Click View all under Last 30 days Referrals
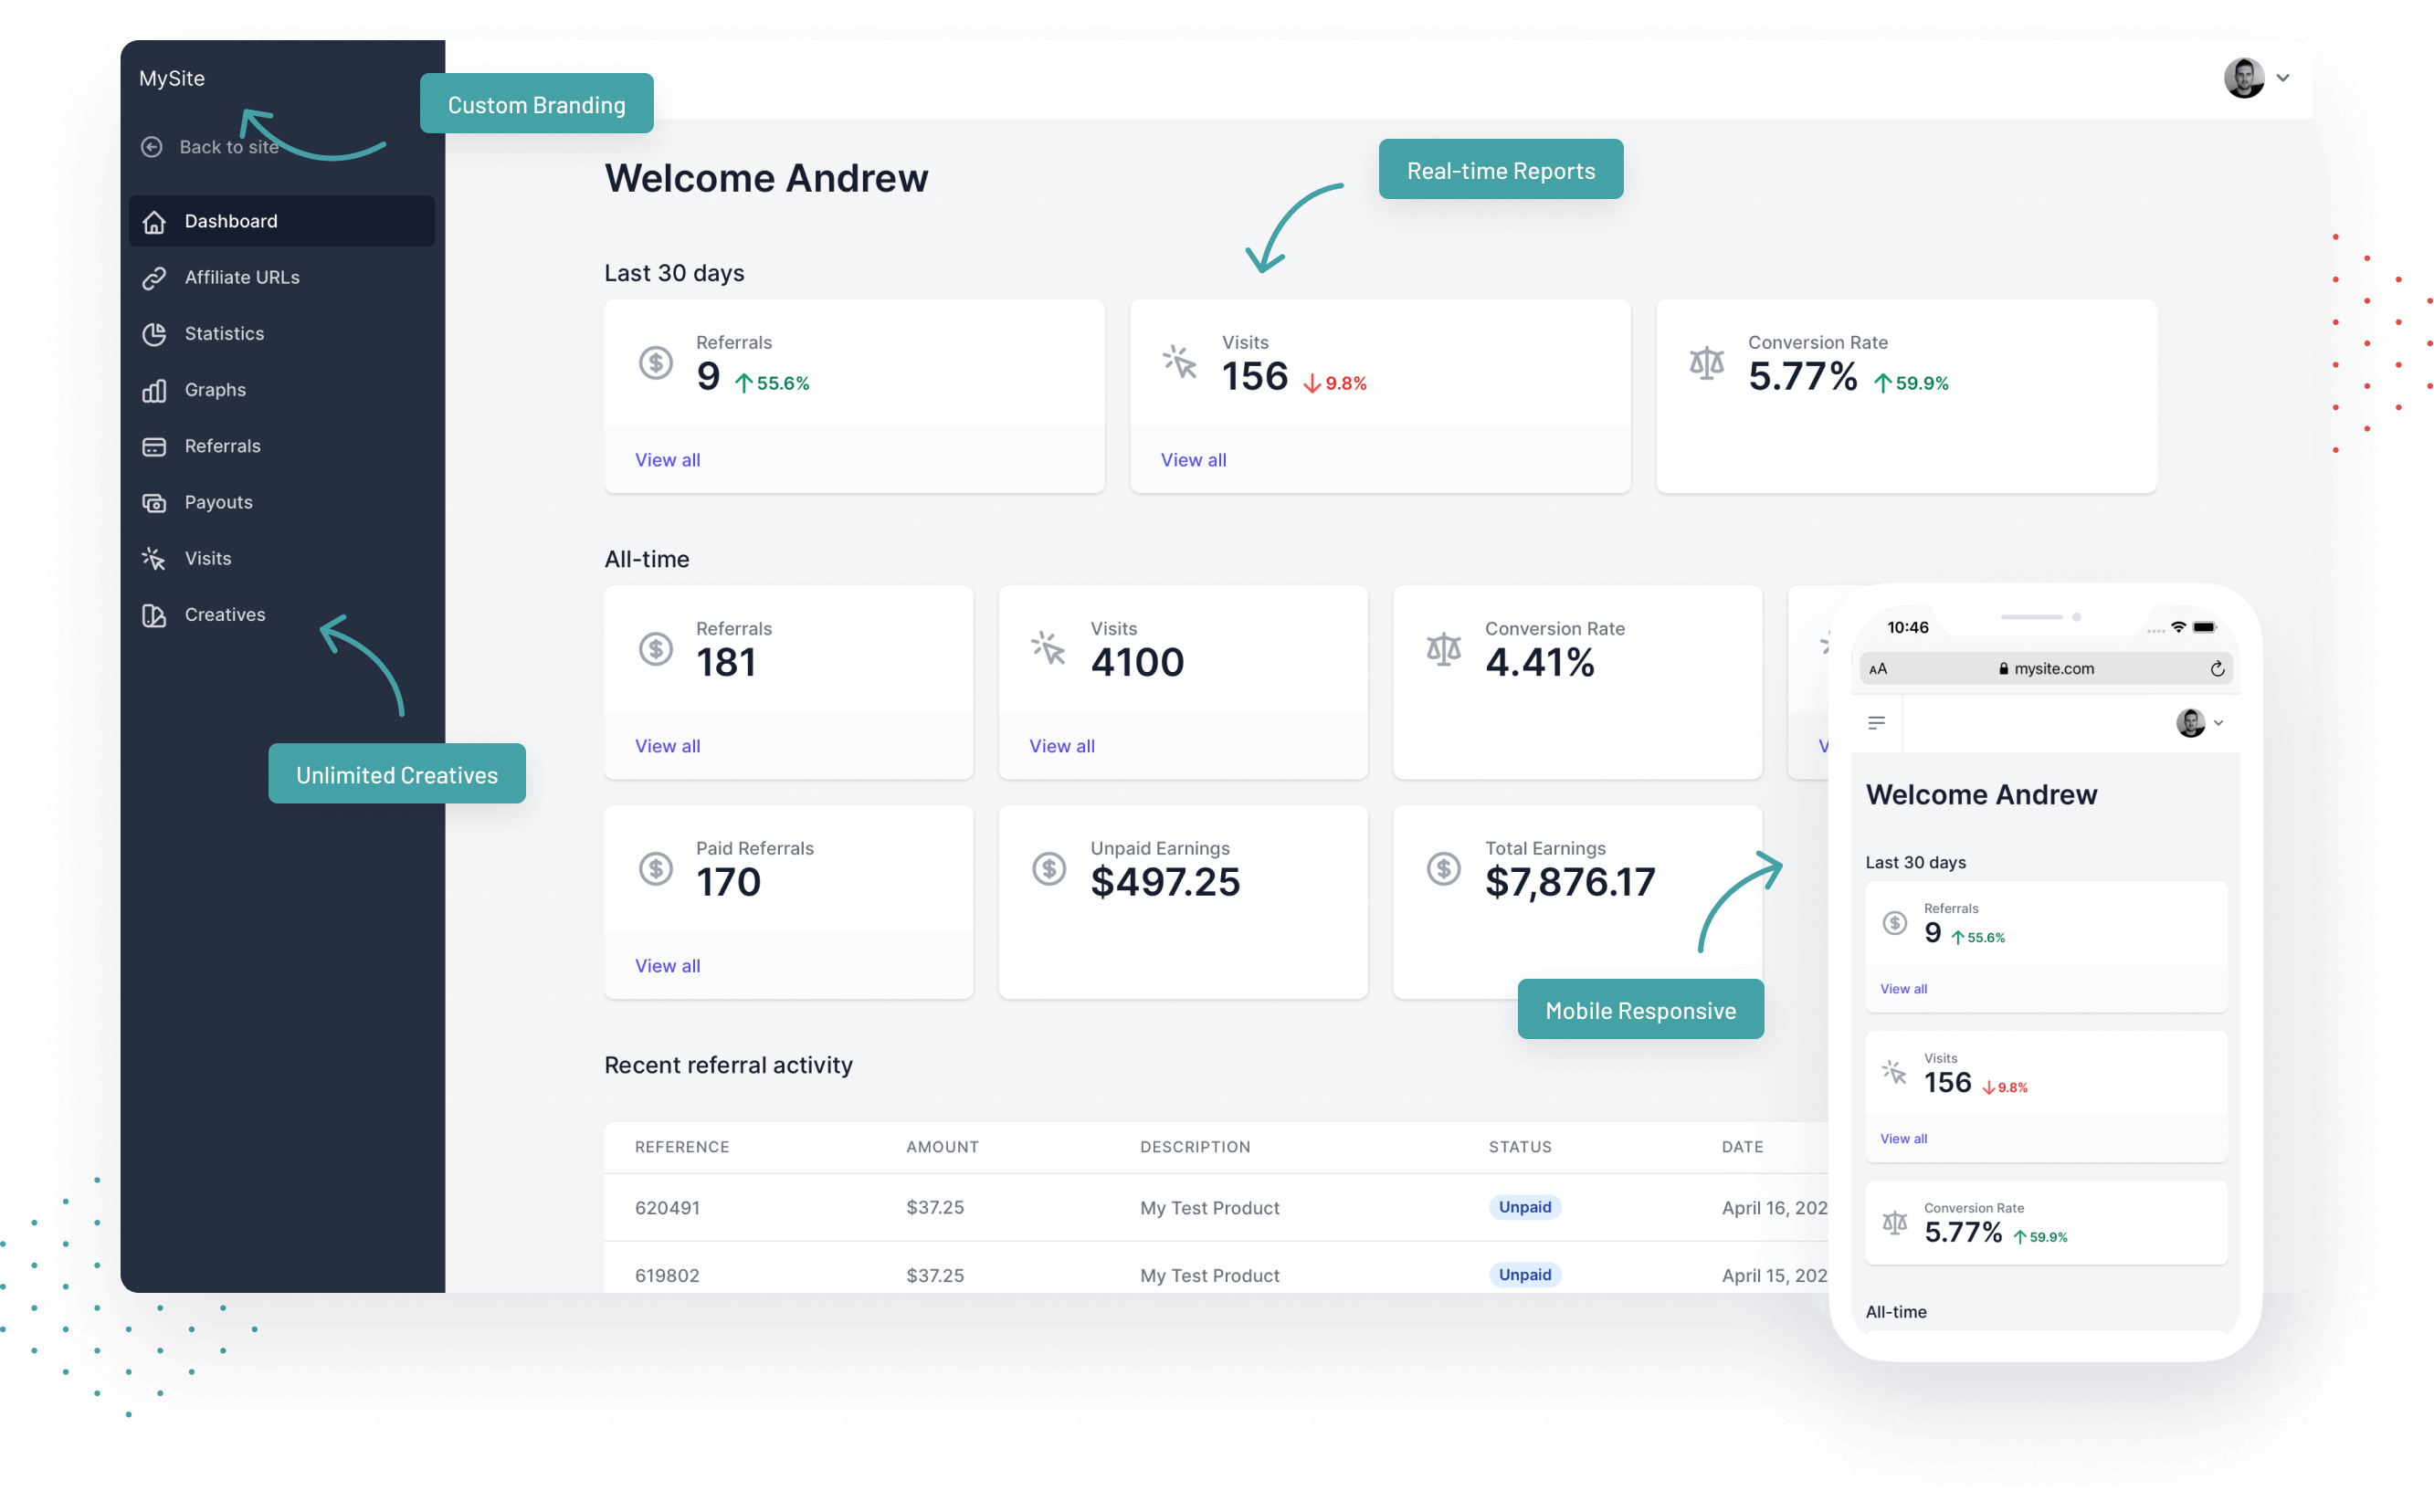Image resolution: width=2434 pixels, height=1512 pixels. (668, 458)
